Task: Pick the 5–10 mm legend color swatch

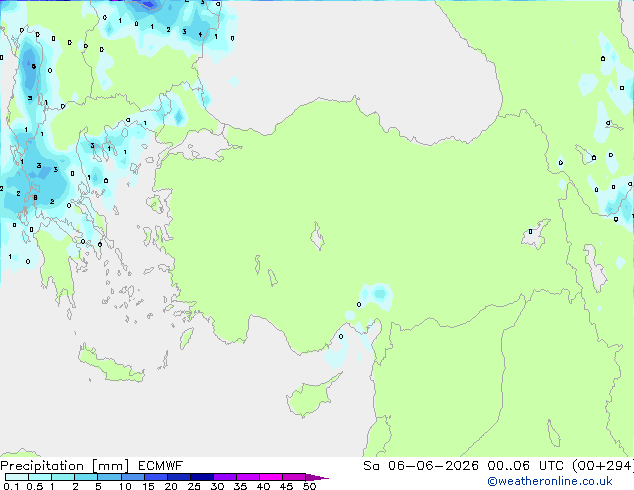Action: (x=109, y=477)
